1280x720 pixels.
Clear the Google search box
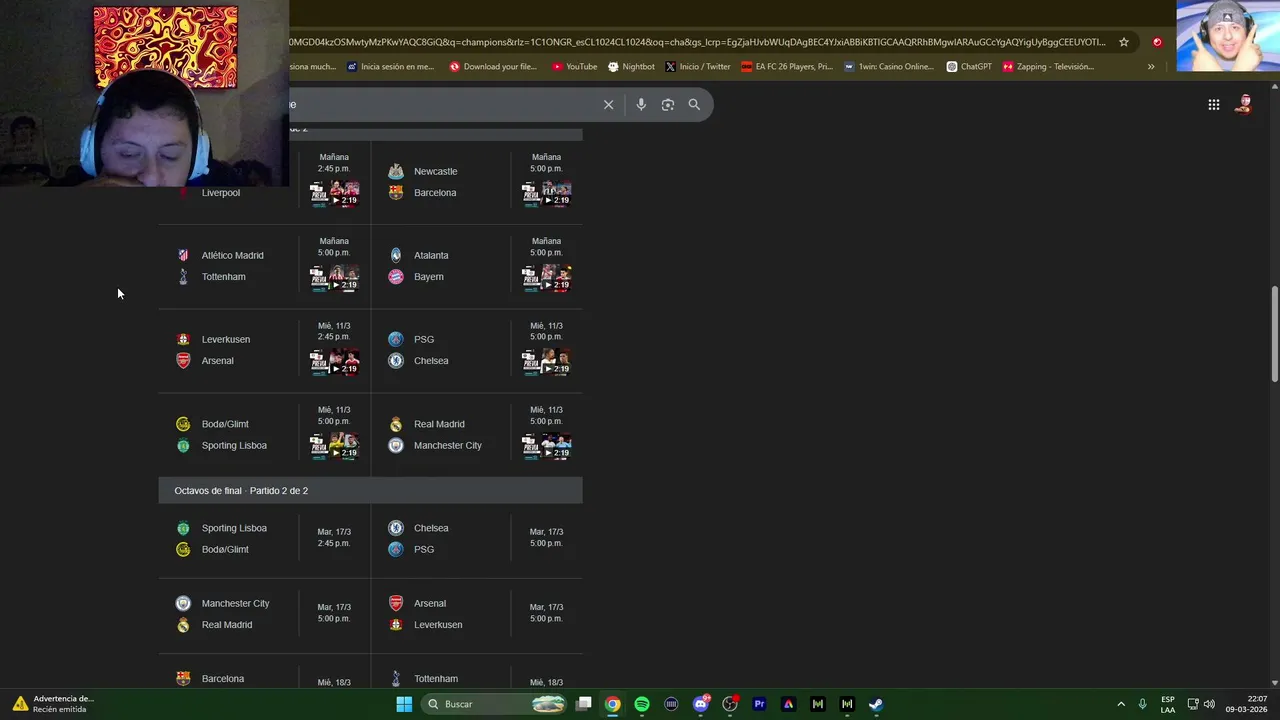coord(608,104)
